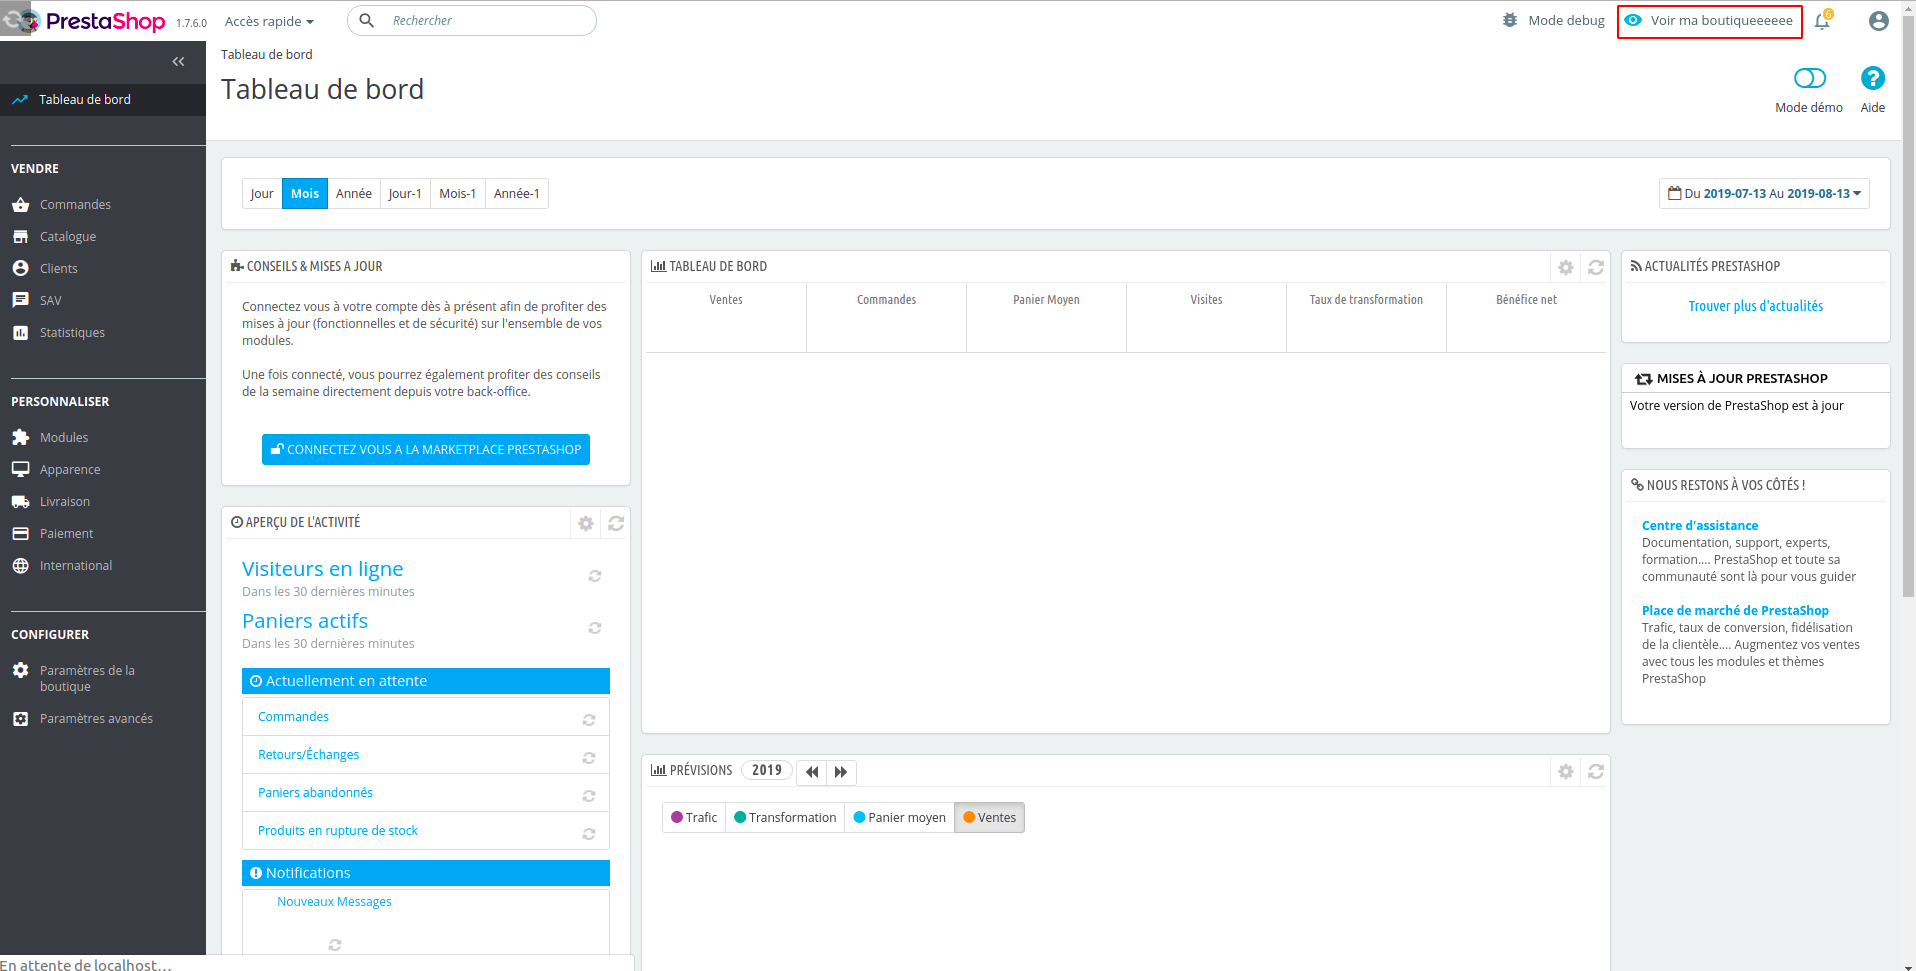Toggle Mode démo switch
Image resolution: width=1916 pixels, height=971 pixels.
point(1808,76)
